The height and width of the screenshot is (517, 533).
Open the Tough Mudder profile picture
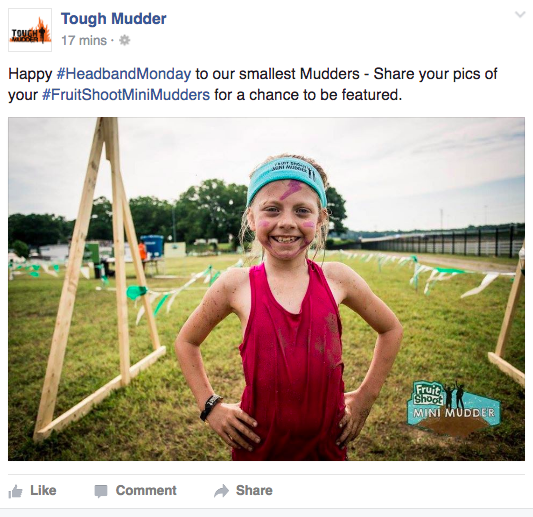(30, 30)
